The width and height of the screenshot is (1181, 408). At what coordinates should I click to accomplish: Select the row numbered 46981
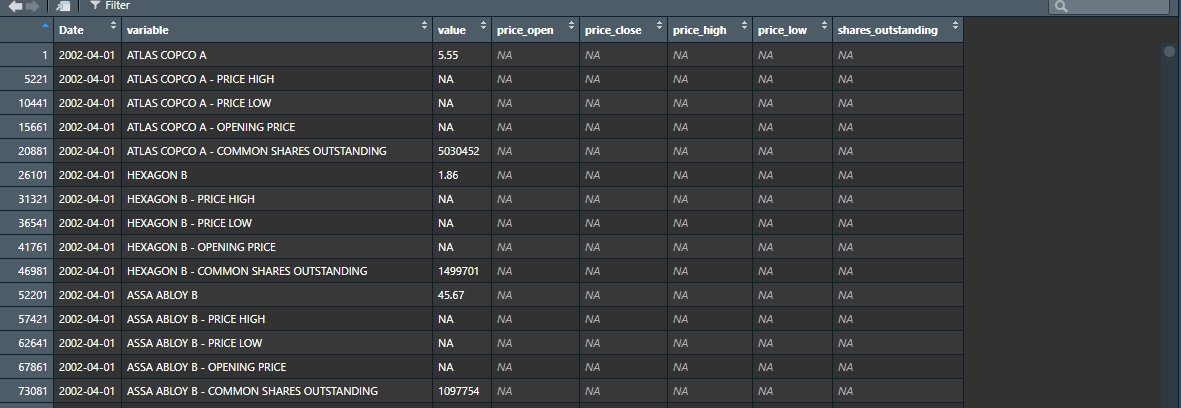pos(27,271)
